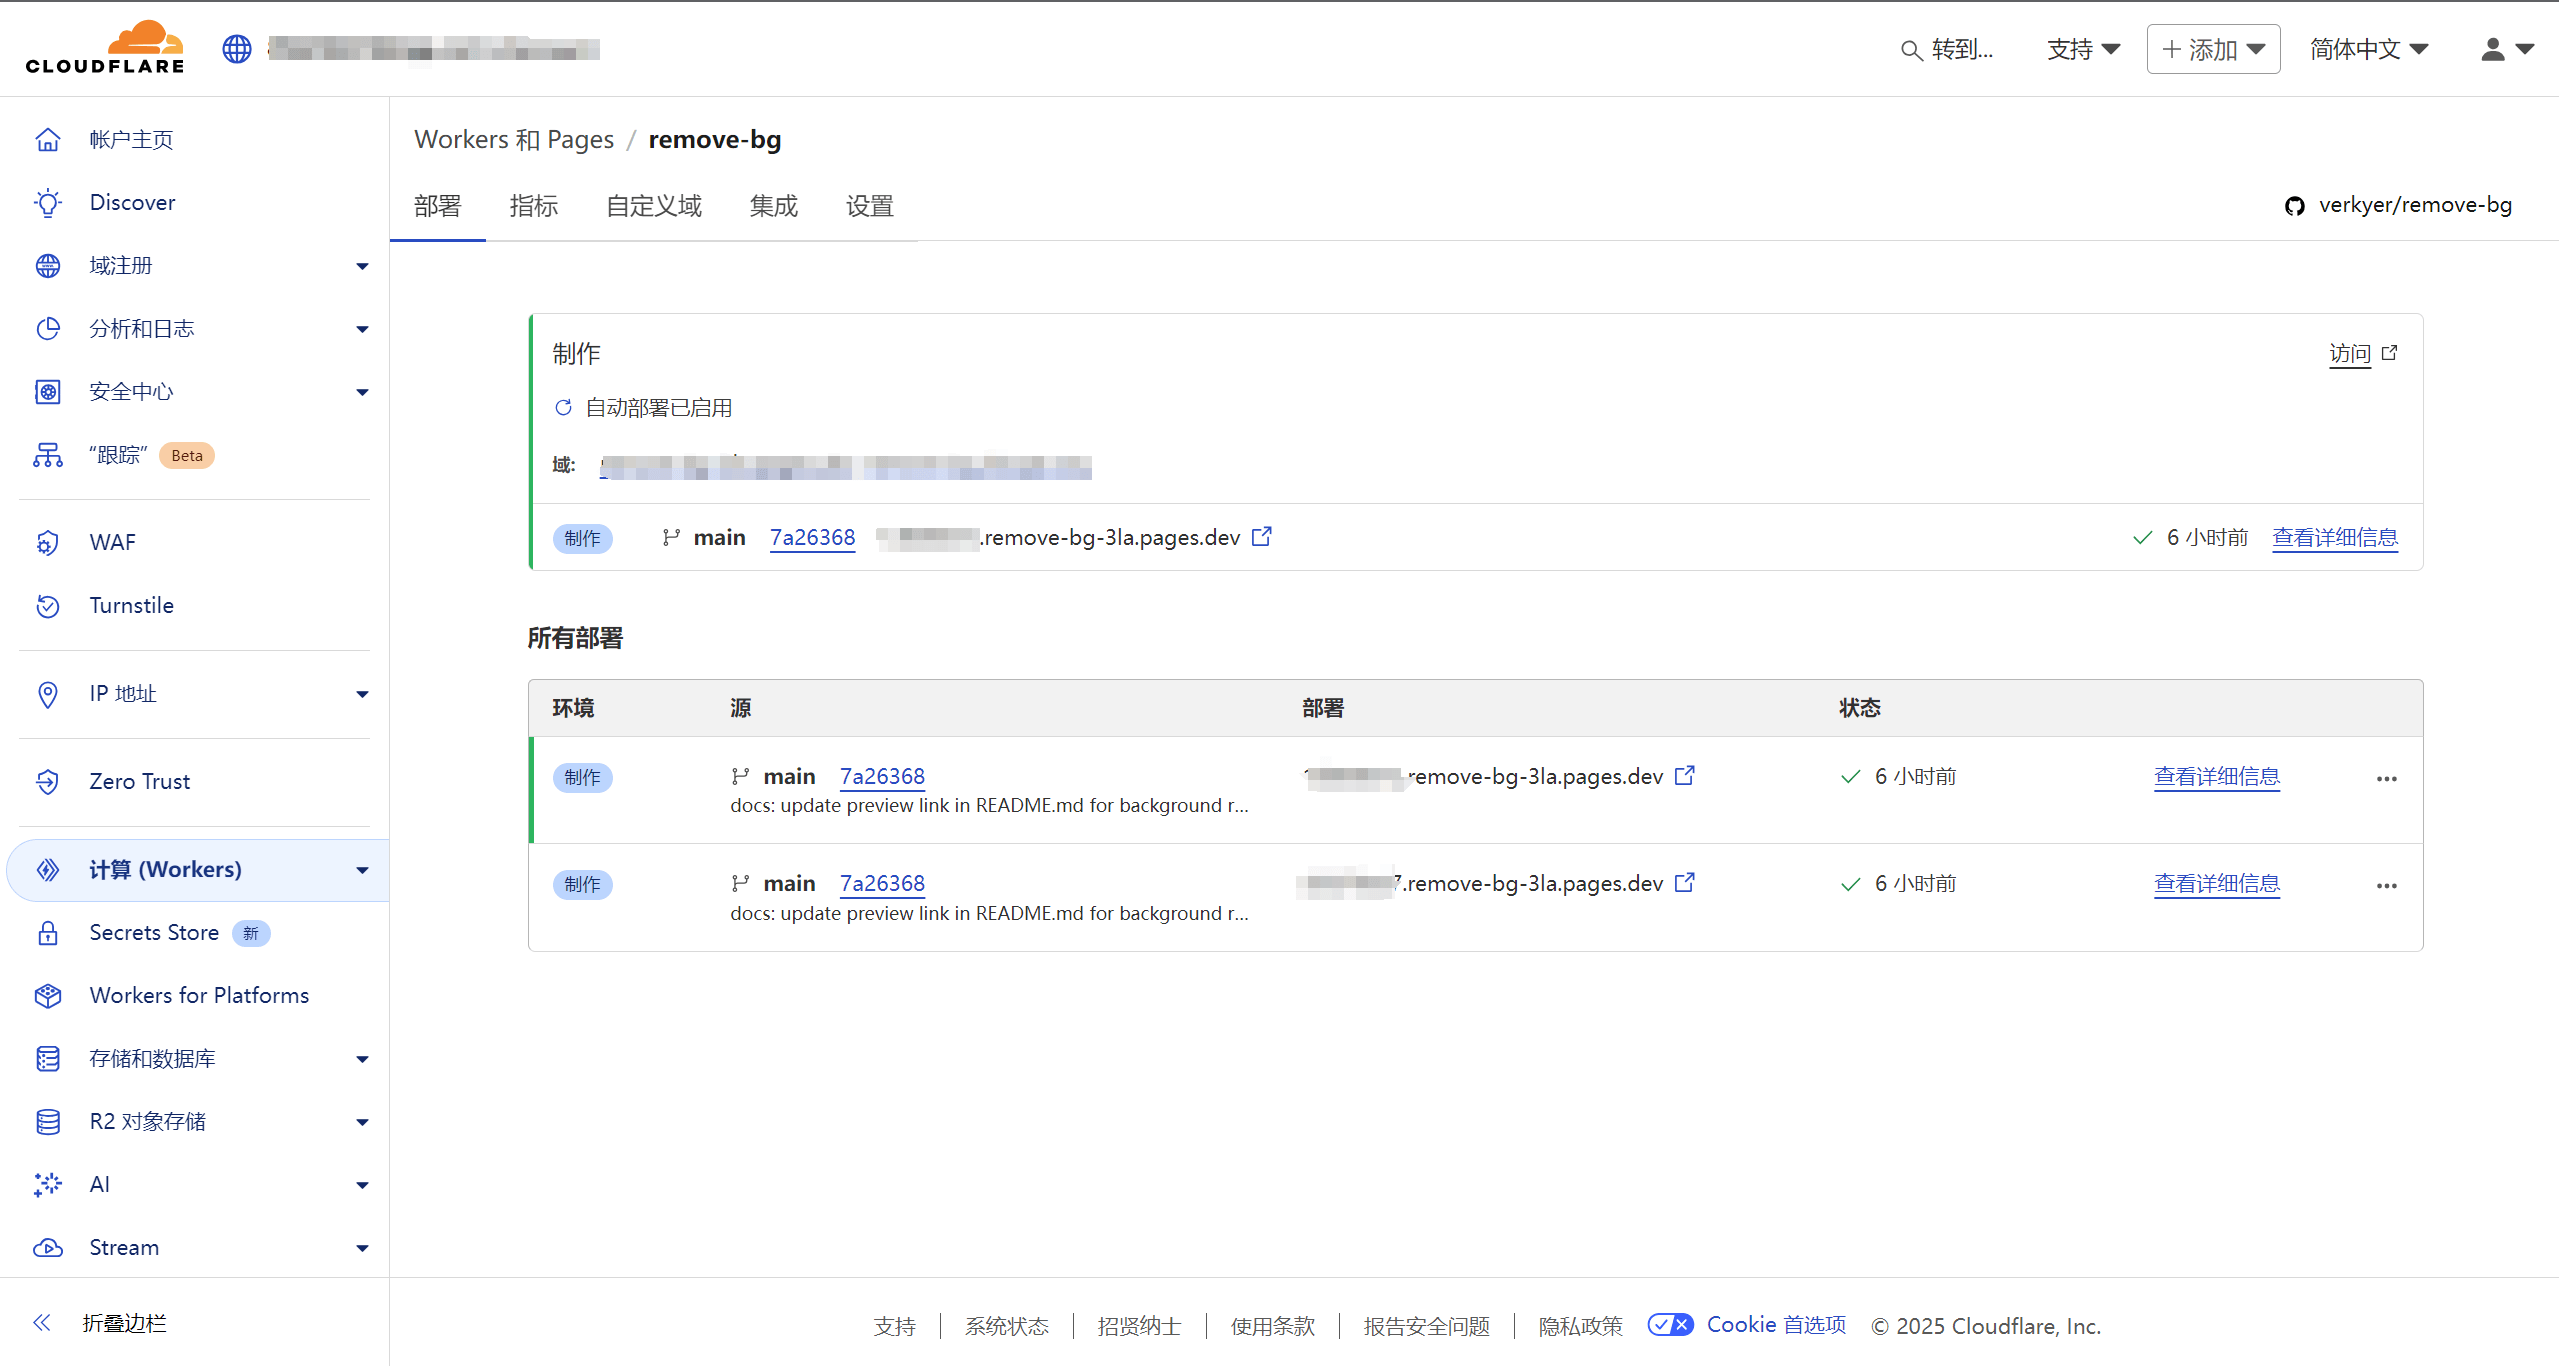Image resolution: width=2559 pixels, height=1366 pixels.
Task: Expand the 安全中心 sidebar section
Action: click(x=362, y=392)
